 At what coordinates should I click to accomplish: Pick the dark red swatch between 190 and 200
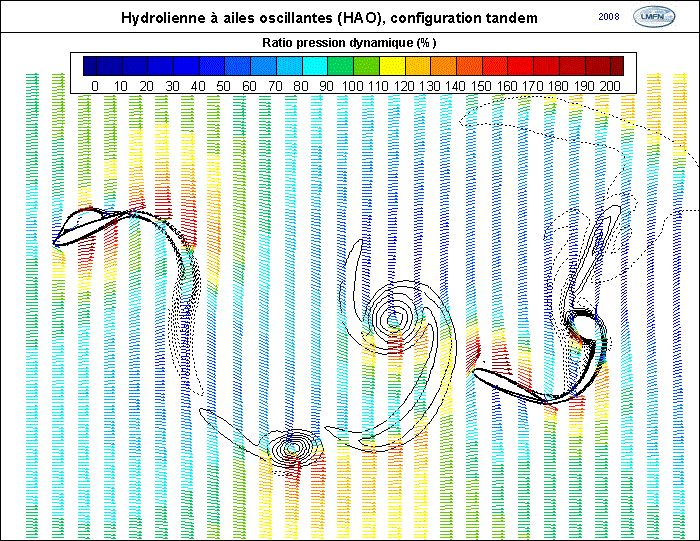pyautogui.click(x=598, y=66)
